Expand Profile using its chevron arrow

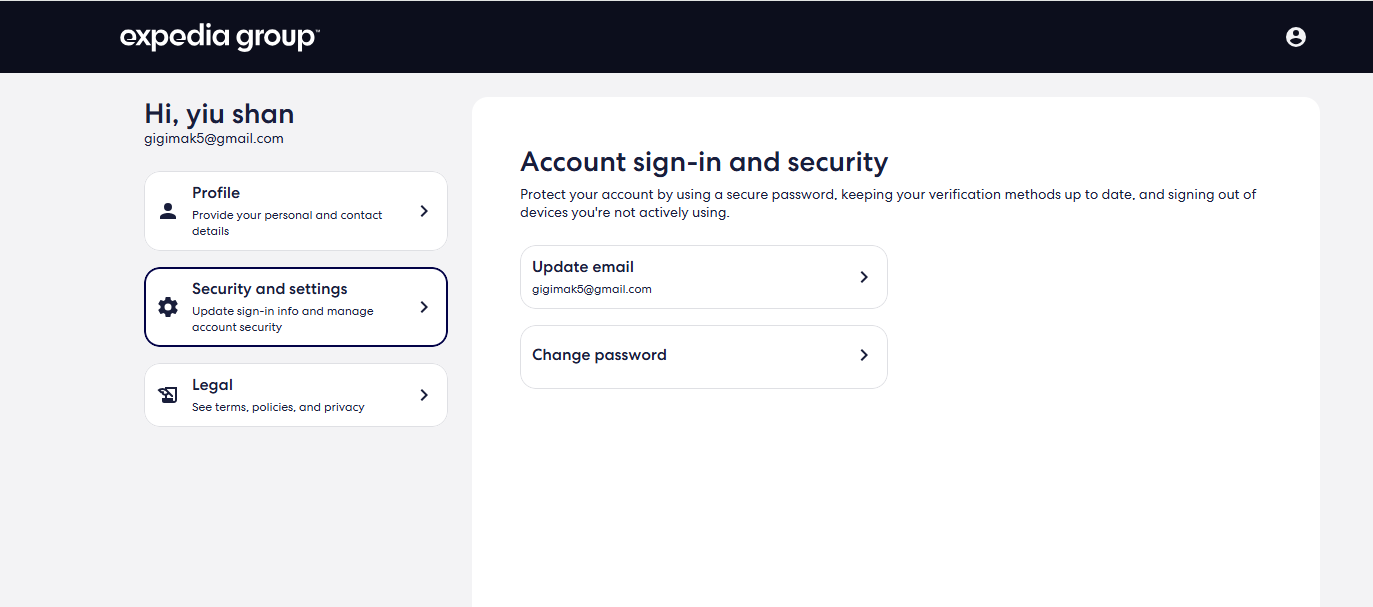click(424, 211)
